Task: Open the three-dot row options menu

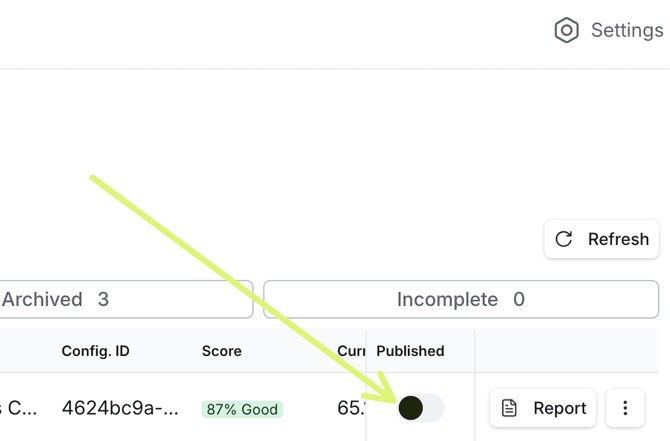Action: 625,408
